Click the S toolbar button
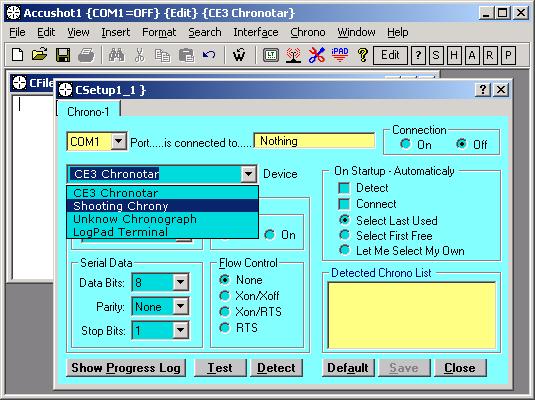 (436, 55)
